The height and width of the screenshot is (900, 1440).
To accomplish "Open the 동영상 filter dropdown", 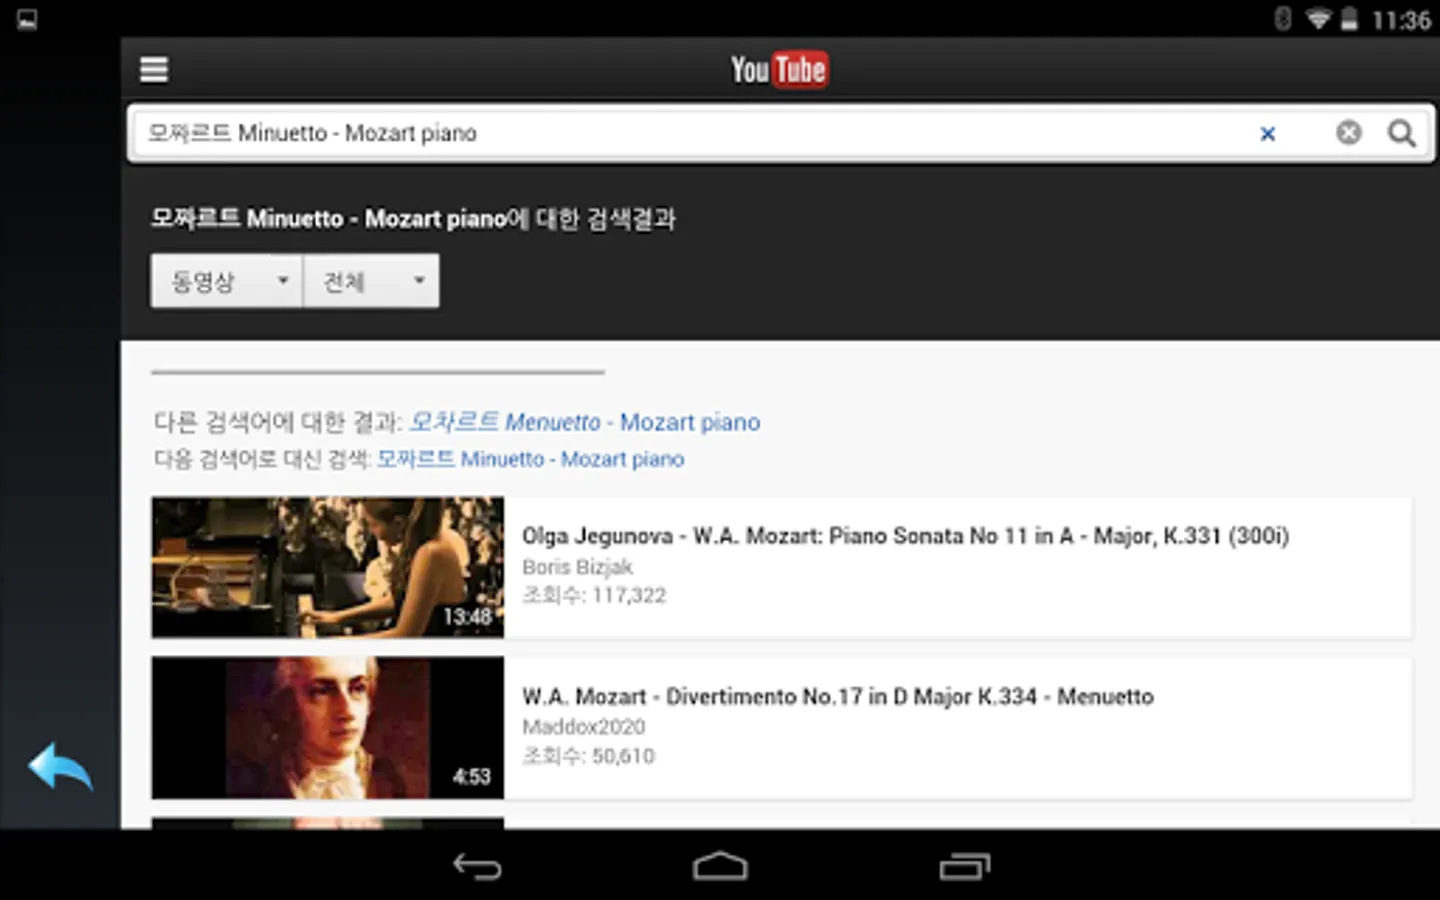I will coord(227,281).
